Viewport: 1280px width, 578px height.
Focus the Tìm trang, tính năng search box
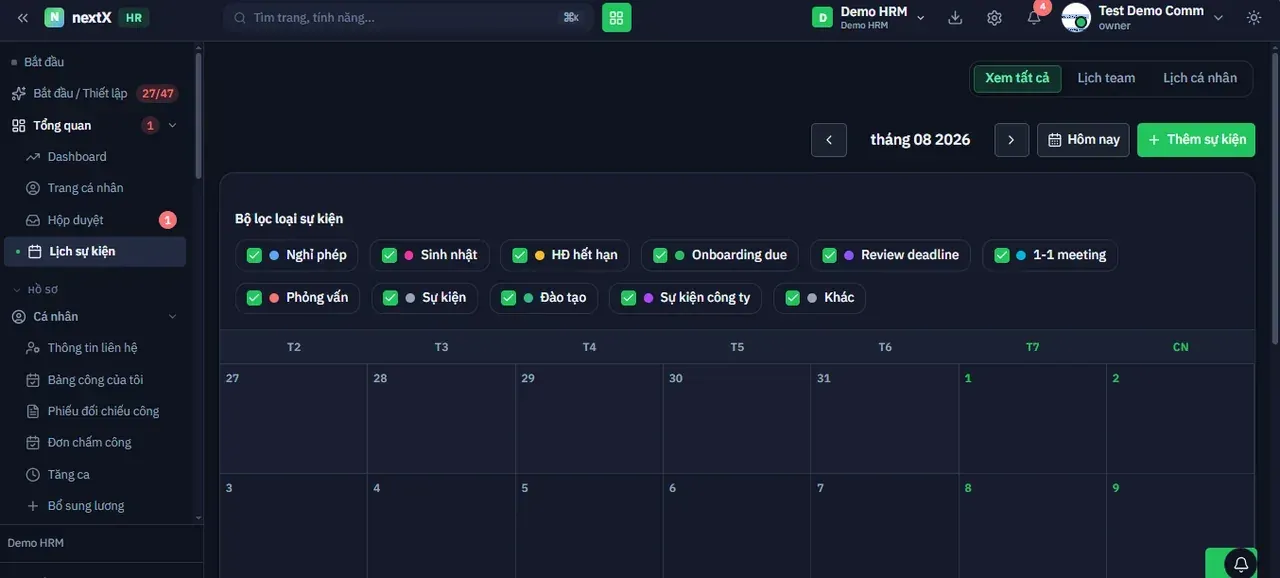(x=408, y=18)
